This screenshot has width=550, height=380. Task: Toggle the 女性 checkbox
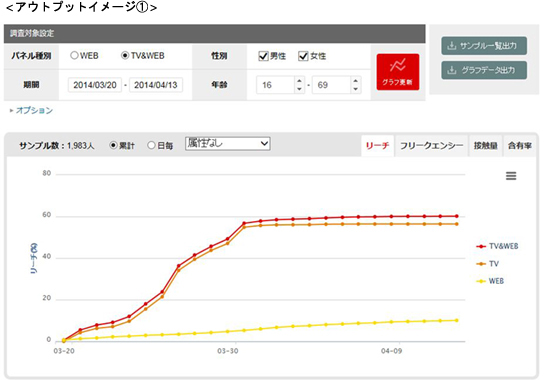(x=303, y=56)
